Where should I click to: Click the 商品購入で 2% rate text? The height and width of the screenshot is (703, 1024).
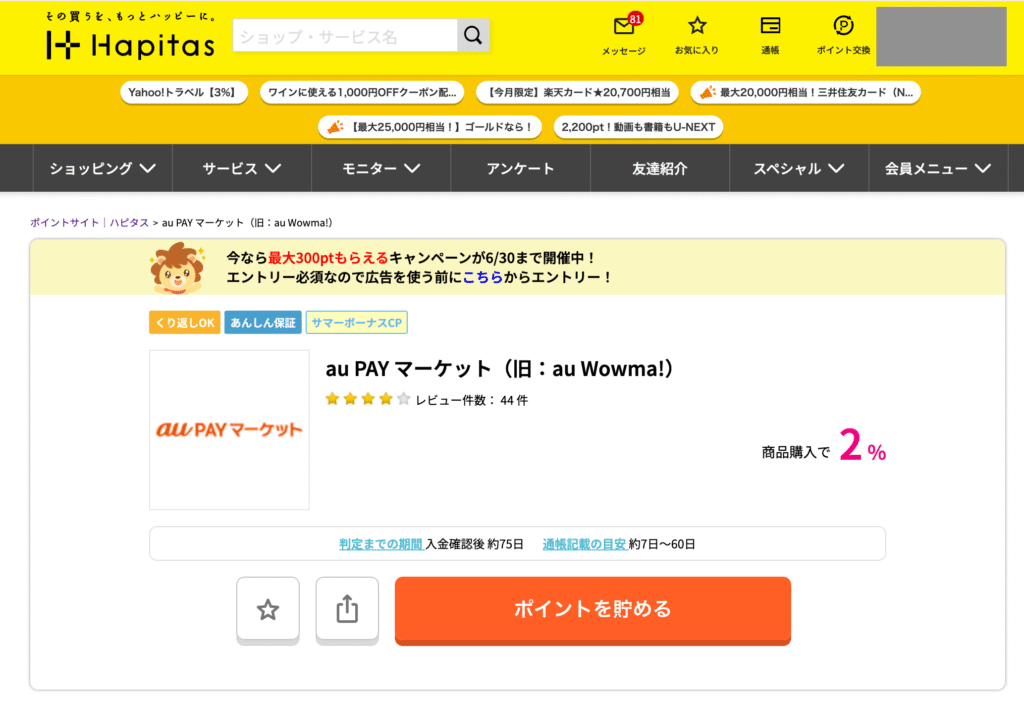click(x=824, y=446)
